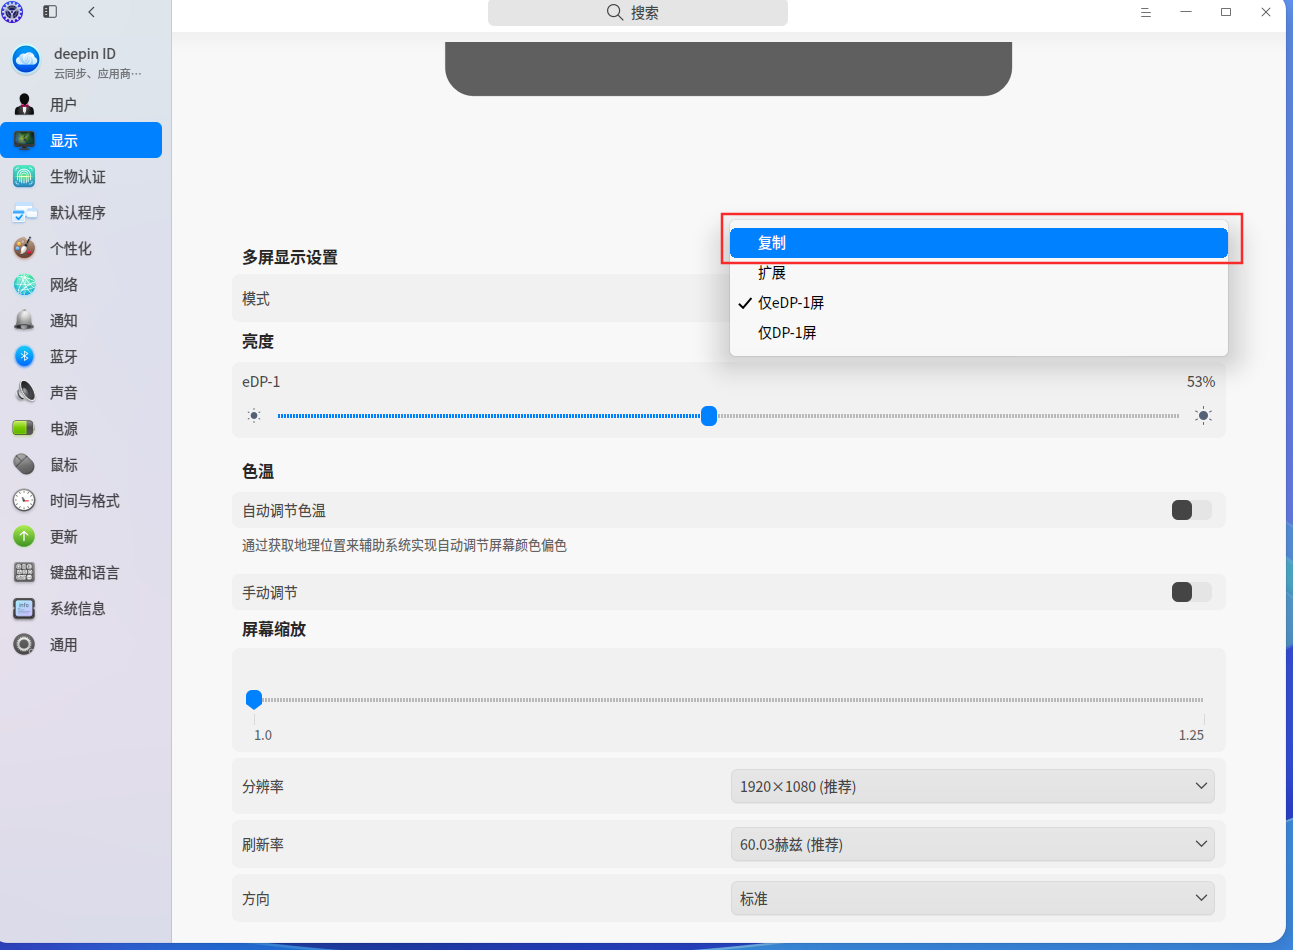The image size is (1293, 950).
Task: Open 通用 general settings
Action: (x=81, y=644)
